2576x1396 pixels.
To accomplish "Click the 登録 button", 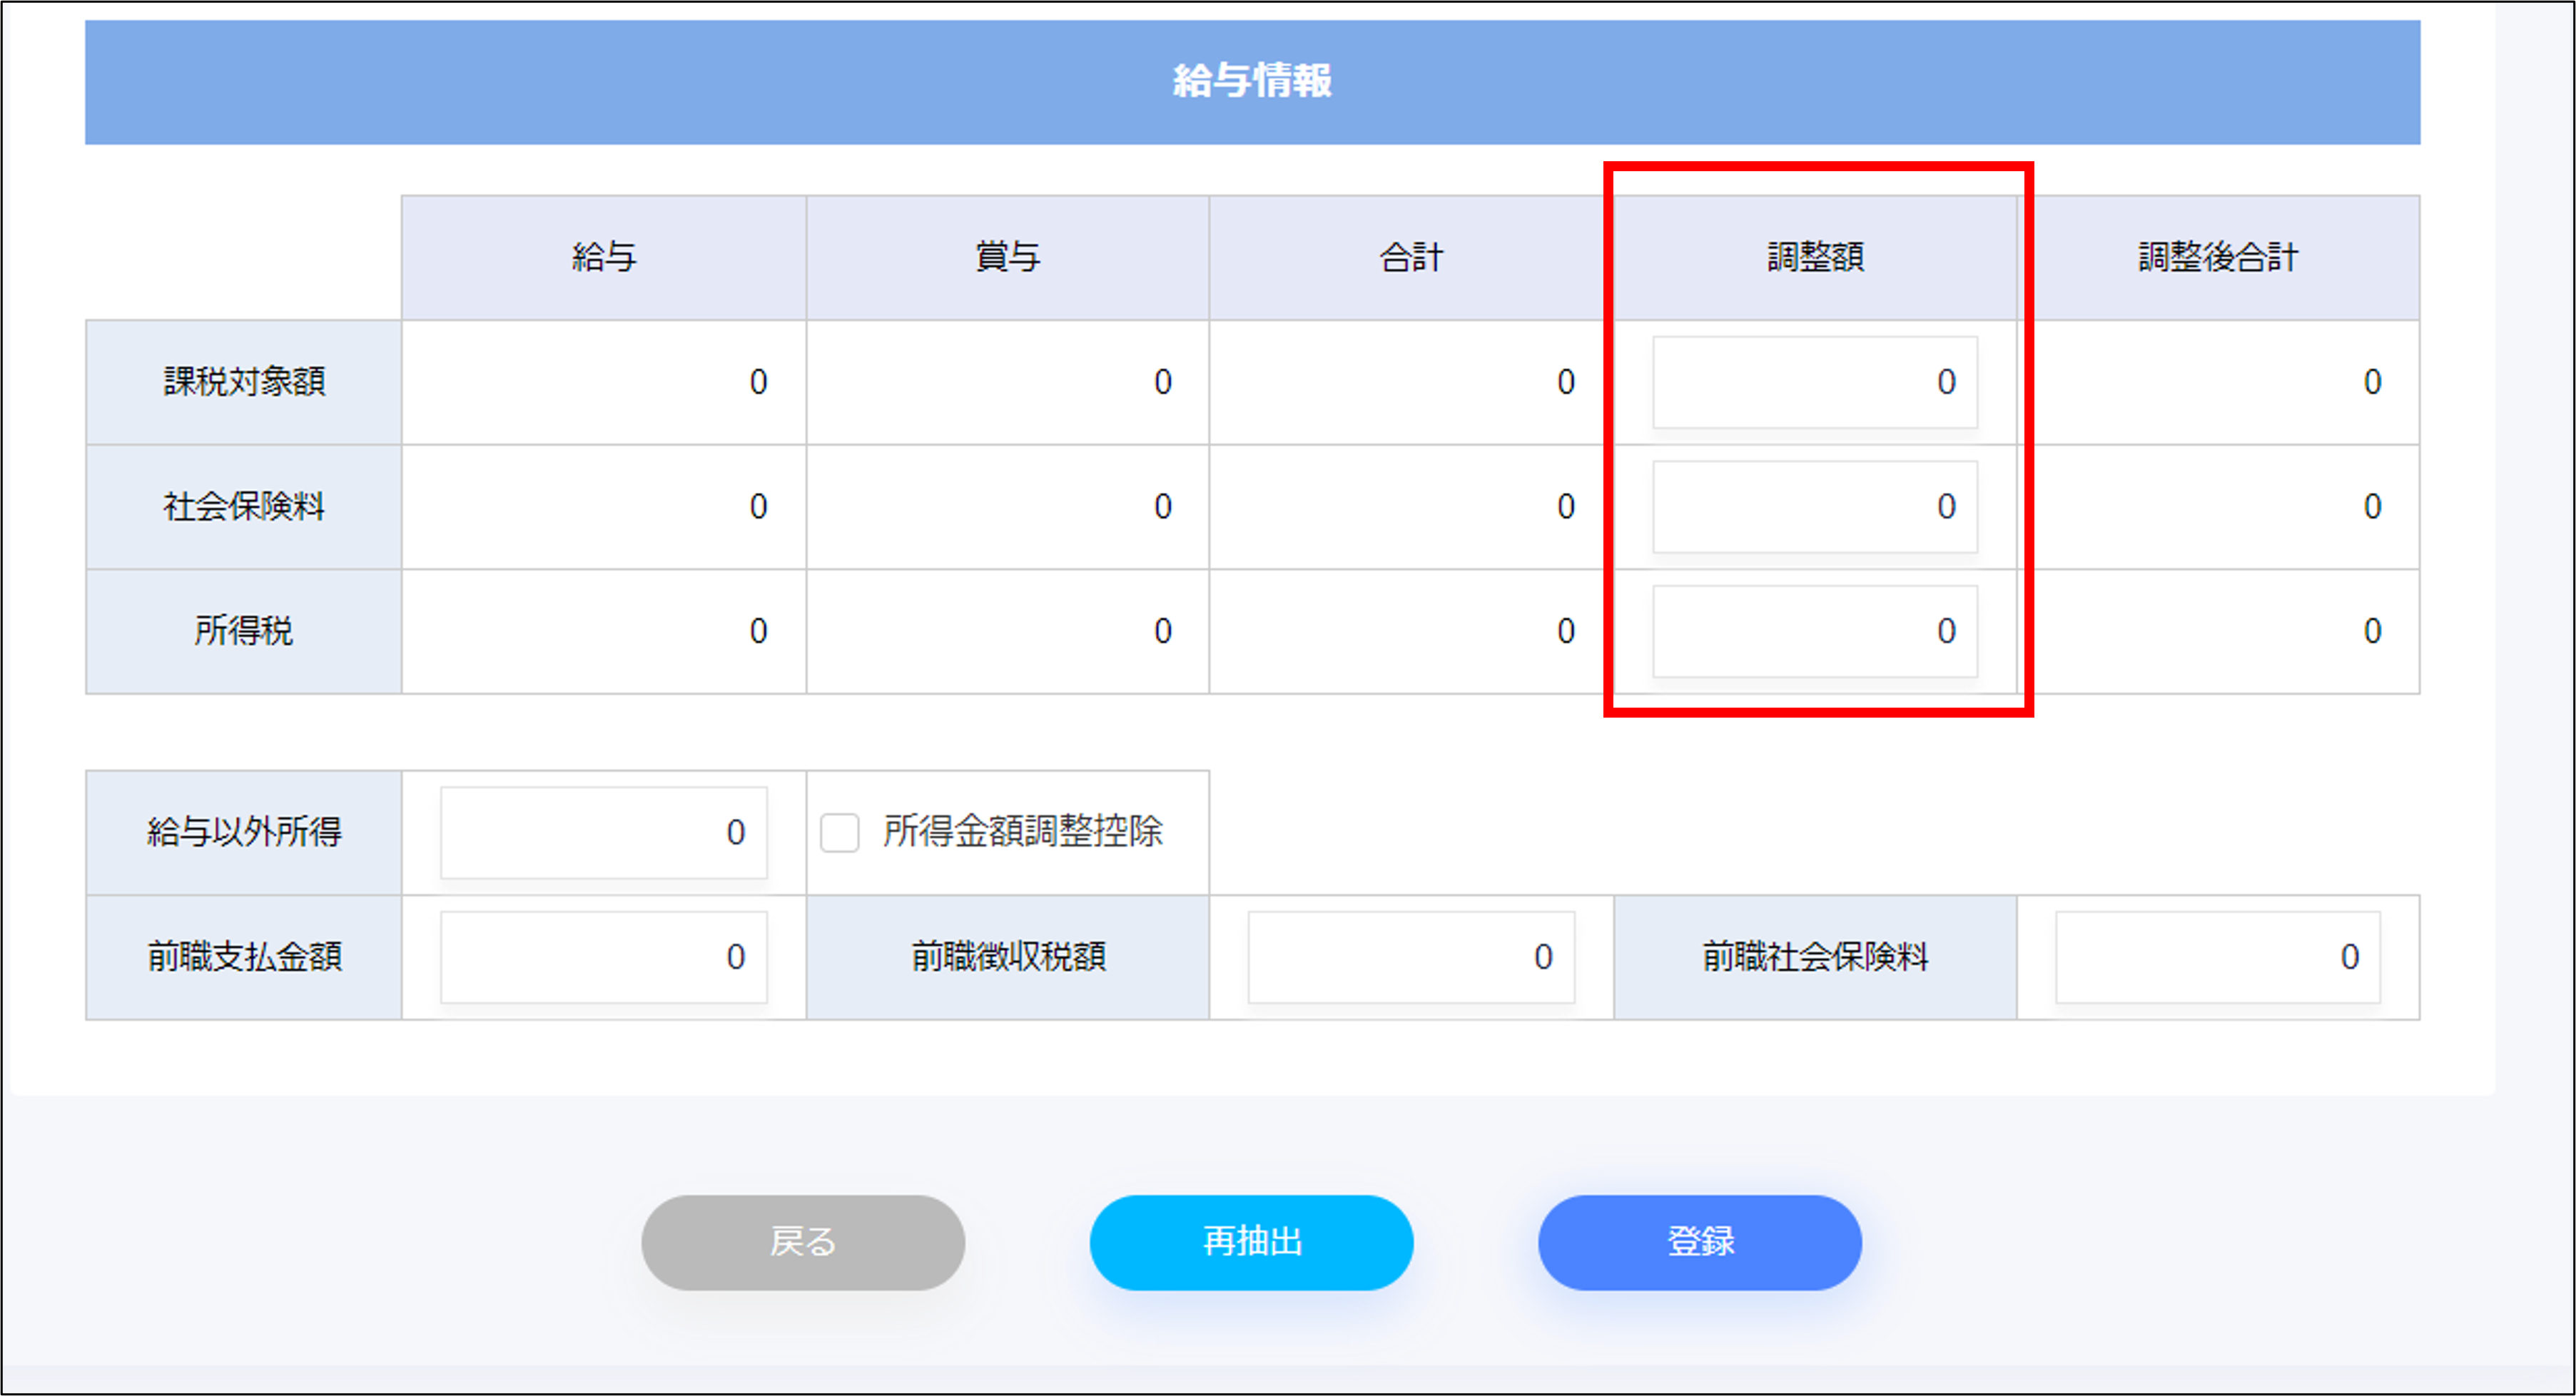I will (1700, 1242).
